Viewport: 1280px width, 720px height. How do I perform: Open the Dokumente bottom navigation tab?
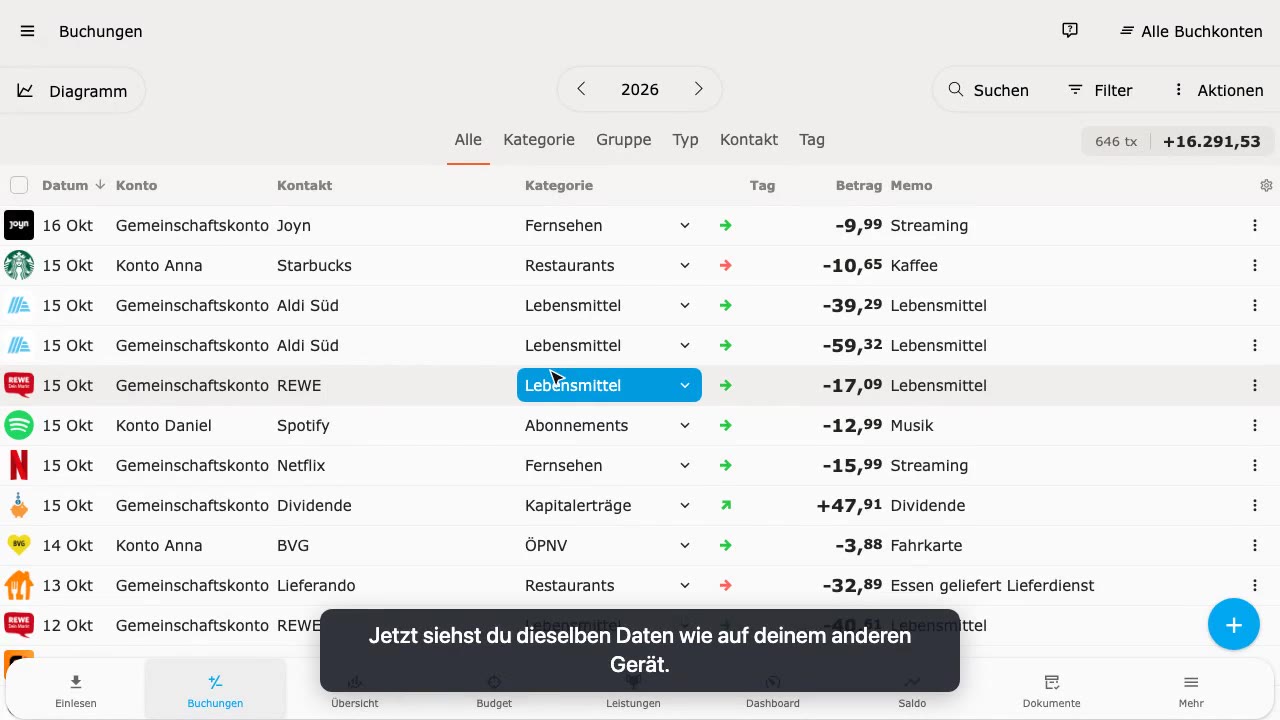coord(1052,690)
